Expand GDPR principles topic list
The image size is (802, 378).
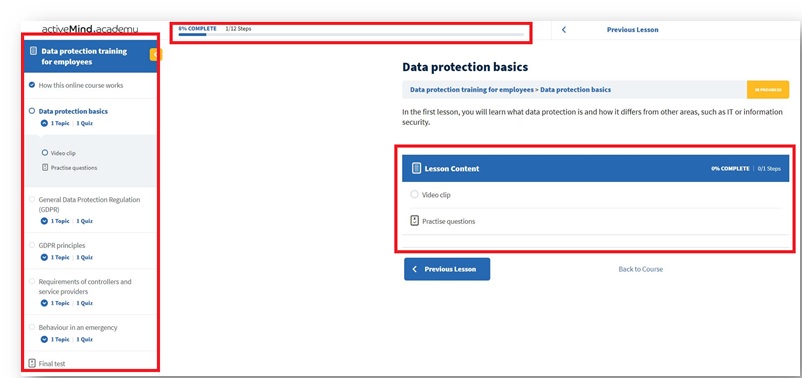[44, 257]
